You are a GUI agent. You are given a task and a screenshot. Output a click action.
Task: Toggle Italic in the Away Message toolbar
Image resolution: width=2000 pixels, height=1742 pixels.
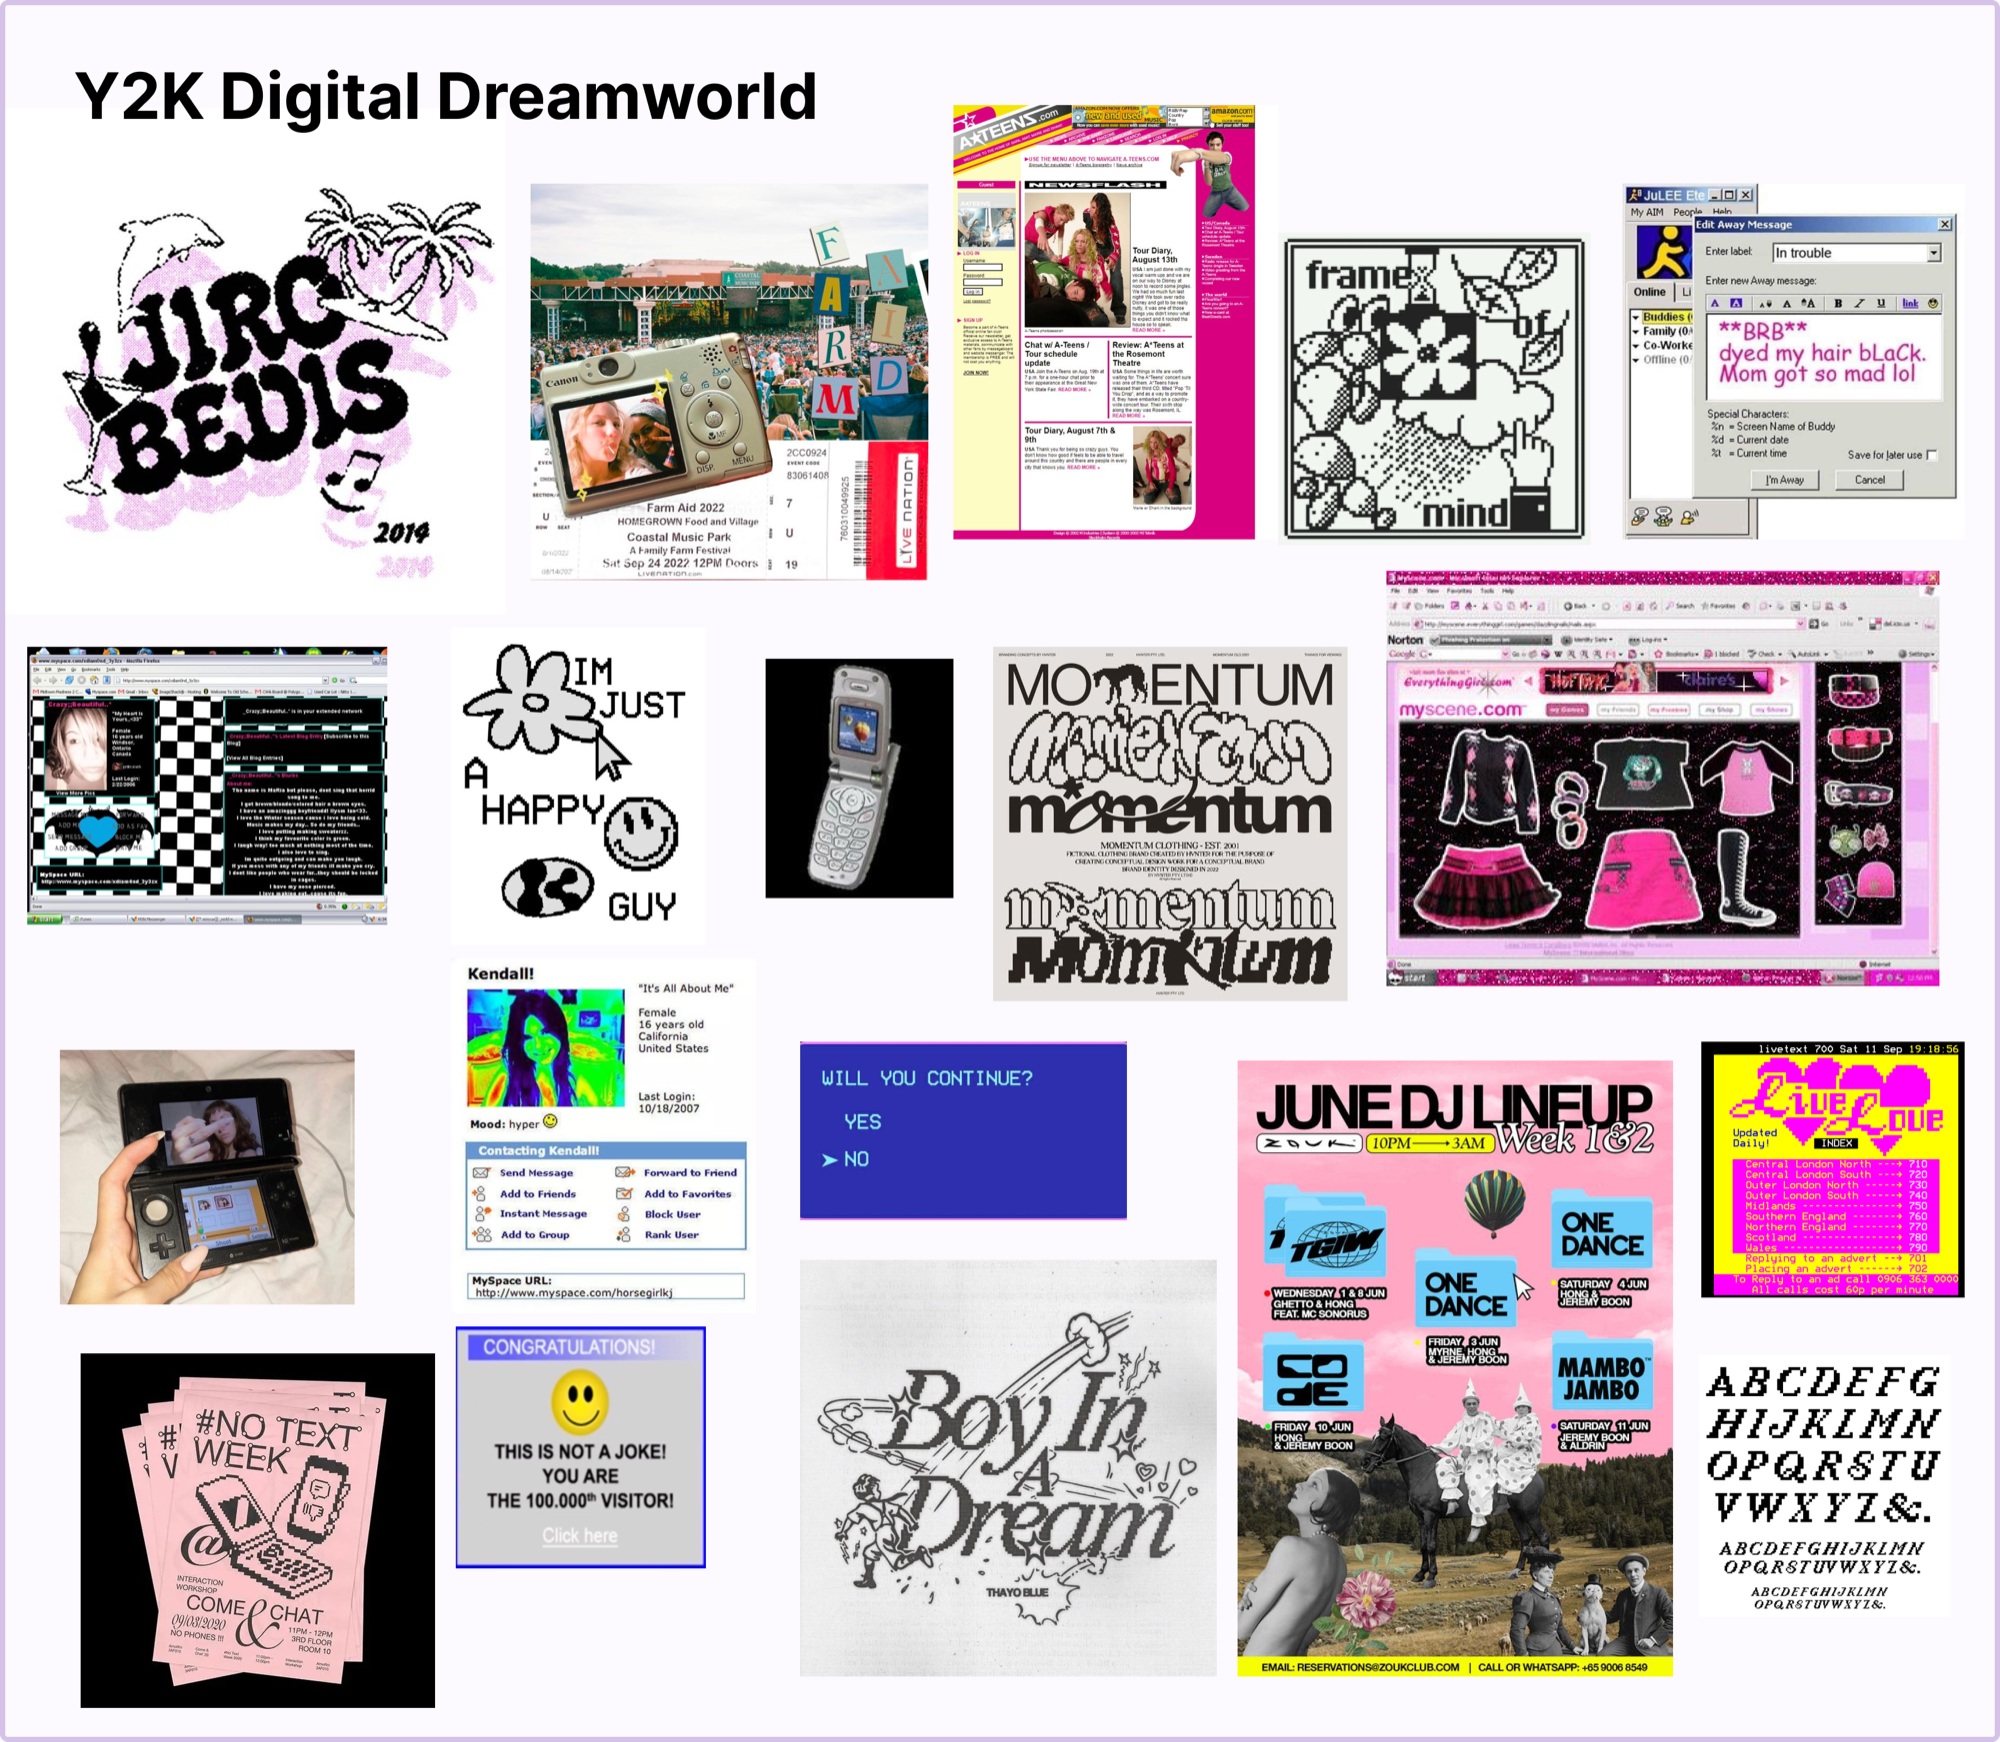(1859, 303)
